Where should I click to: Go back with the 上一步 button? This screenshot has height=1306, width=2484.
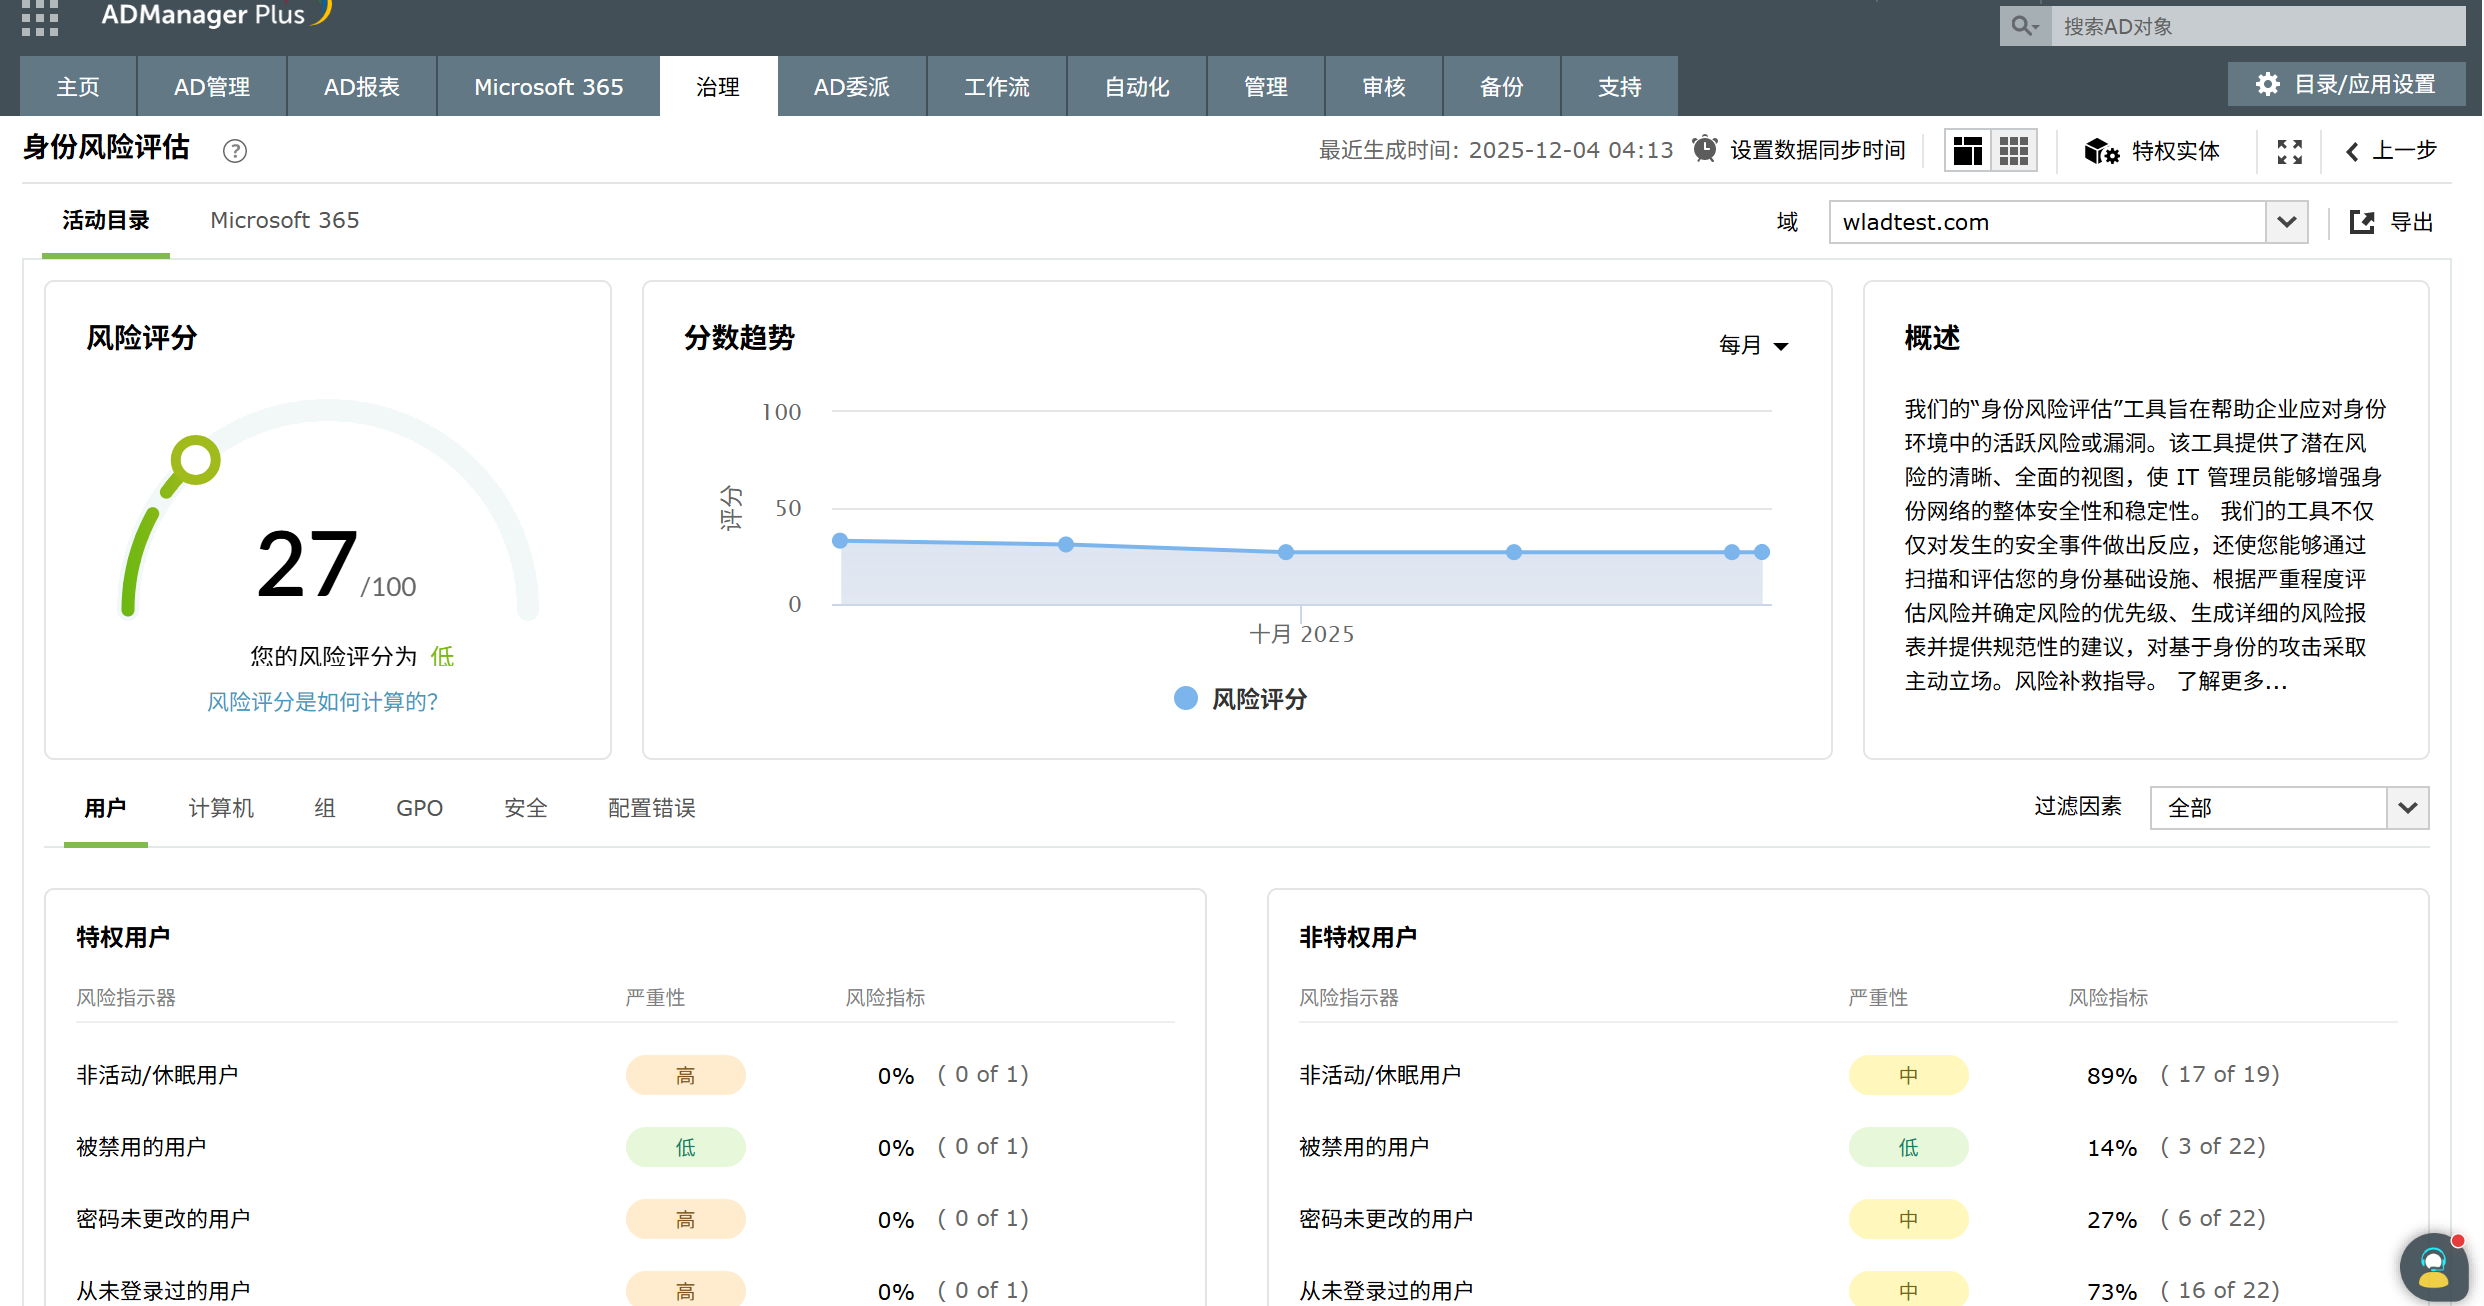pos(2392,151)
